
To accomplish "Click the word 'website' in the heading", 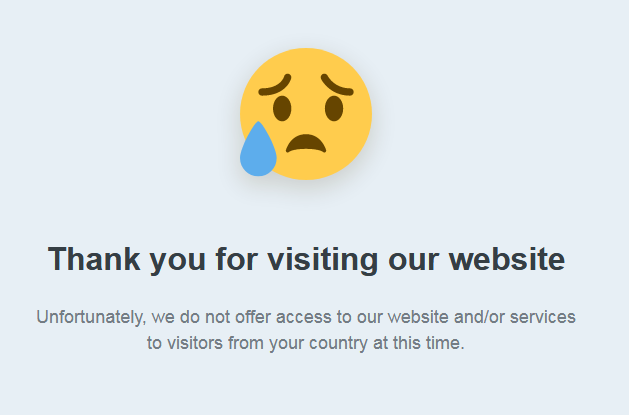I will tap(507, 259).
